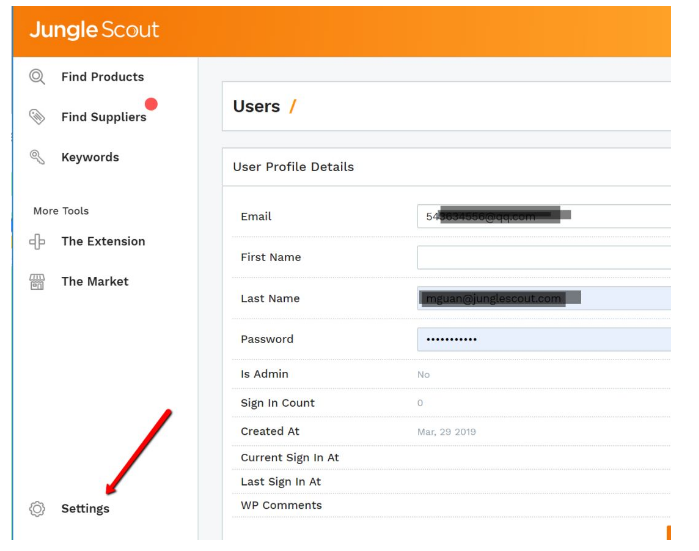Click the Keywords key icon
Viewport: 699px width, 551px height.
[x=37, y=157]
